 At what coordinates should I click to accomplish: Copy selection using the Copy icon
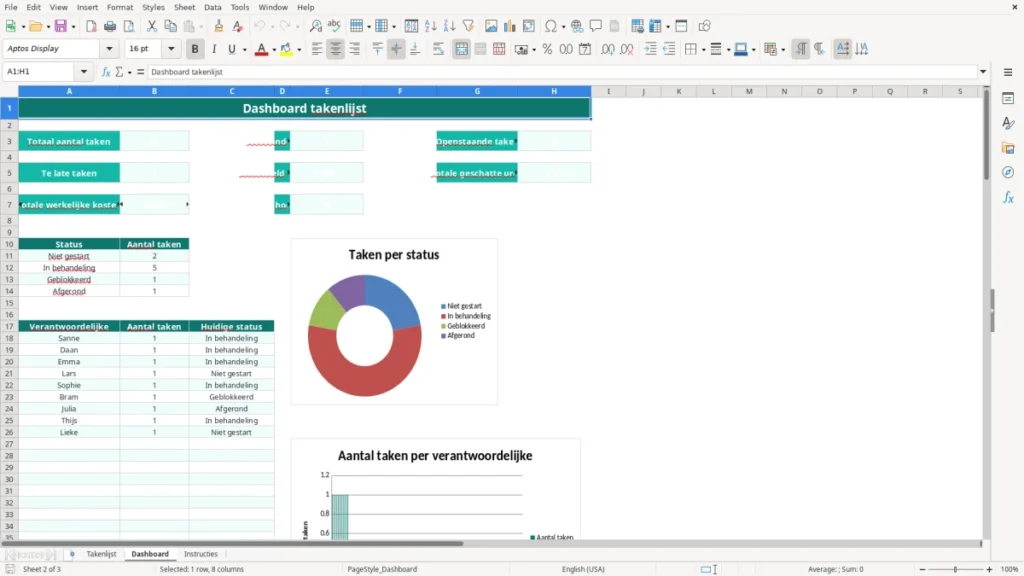[170, 26]
